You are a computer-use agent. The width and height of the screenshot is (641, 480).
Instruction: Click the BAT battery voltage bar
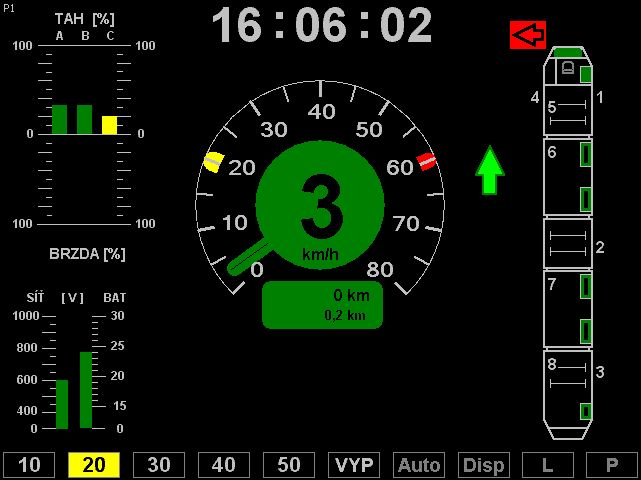(86, 390)
